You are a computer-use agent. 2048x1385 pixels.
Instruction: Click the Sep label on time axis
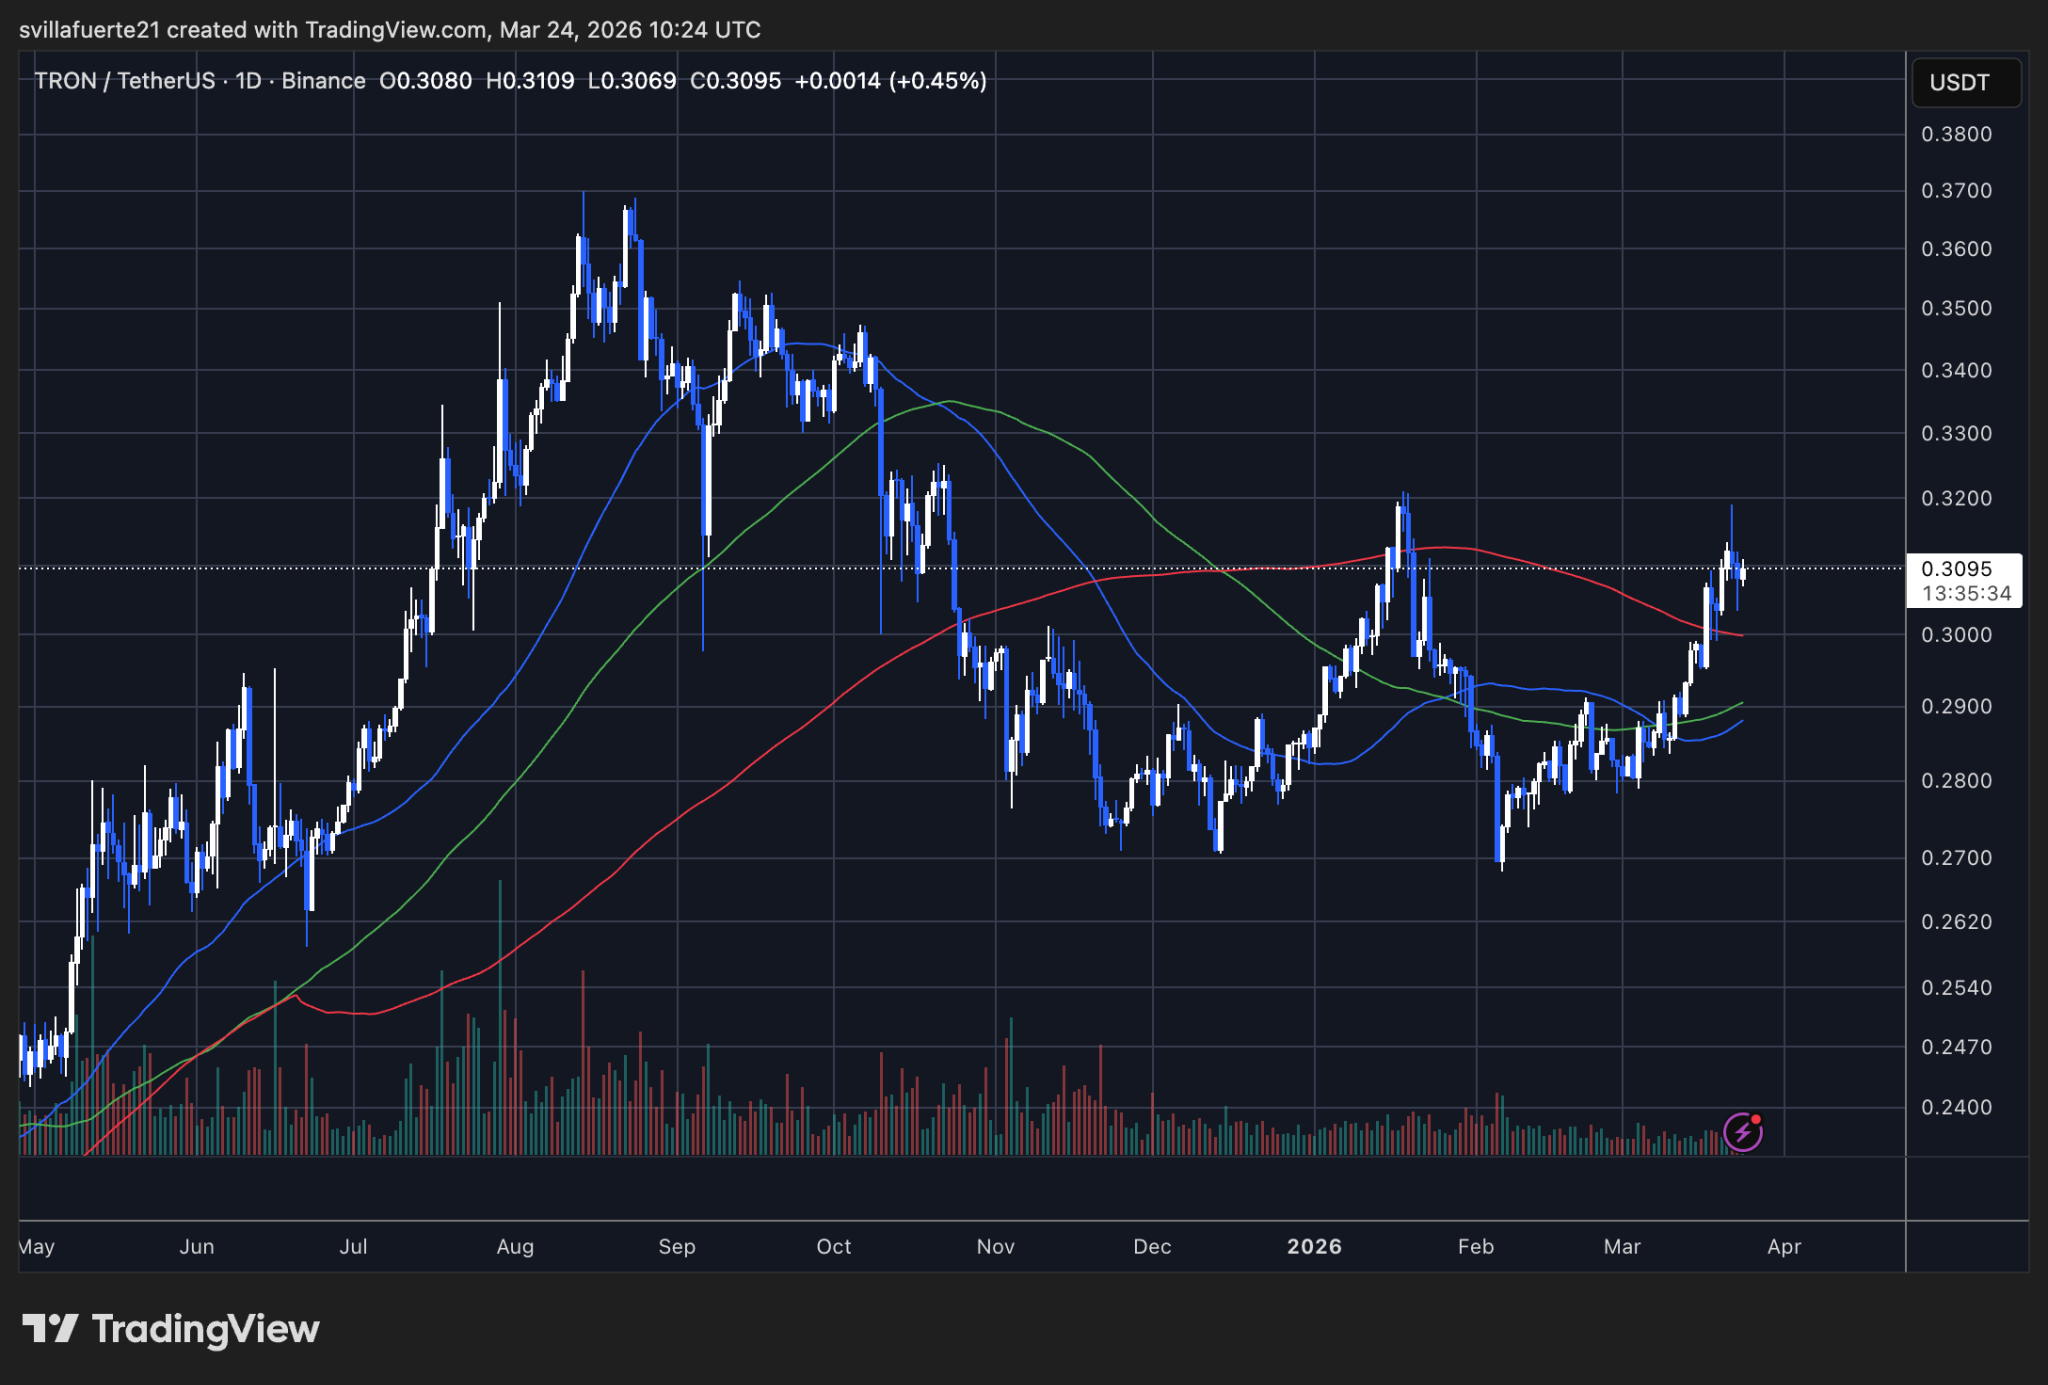[677, 1246]
